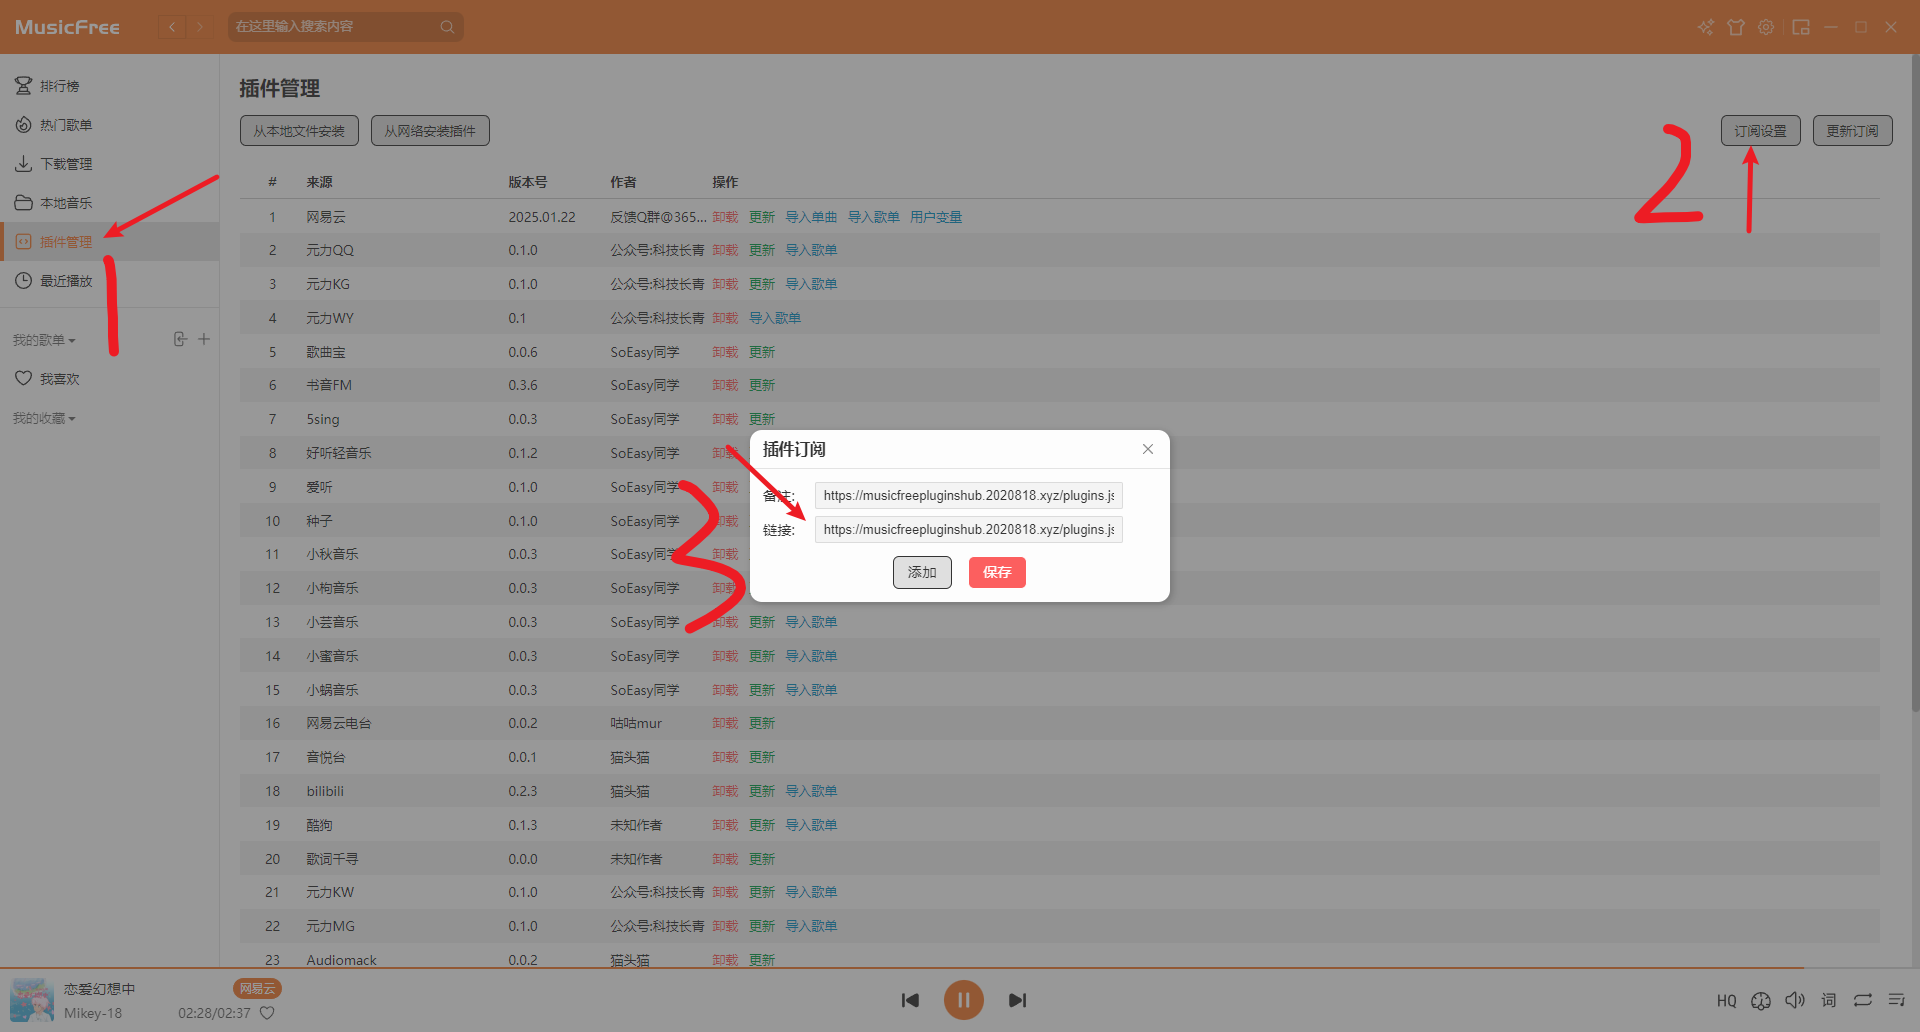Click the playback progress bar above player
This screenshot has width=1920, height=1032.
pos(960,968)
